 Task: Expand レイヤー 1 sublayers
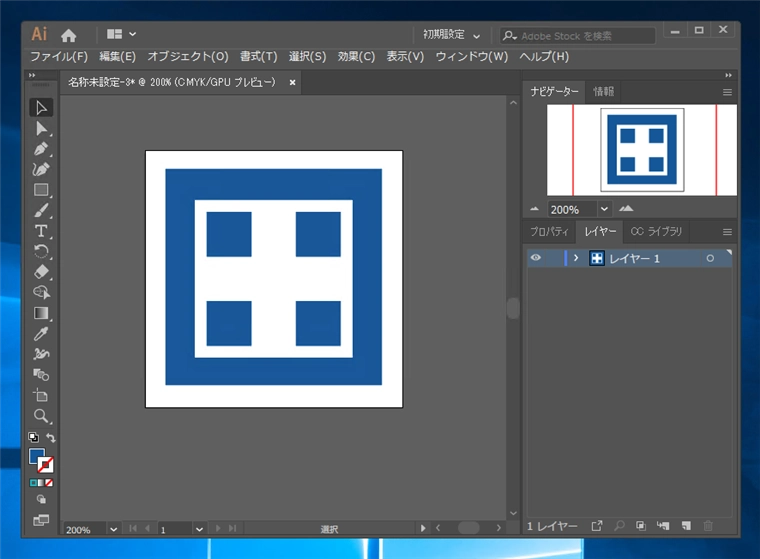pos(576,258)
